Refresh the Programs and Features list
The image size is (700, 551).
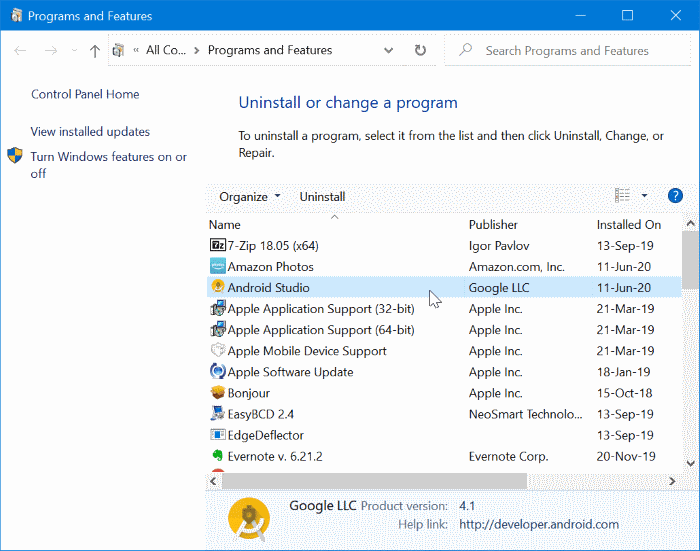[x=420, y=50]
